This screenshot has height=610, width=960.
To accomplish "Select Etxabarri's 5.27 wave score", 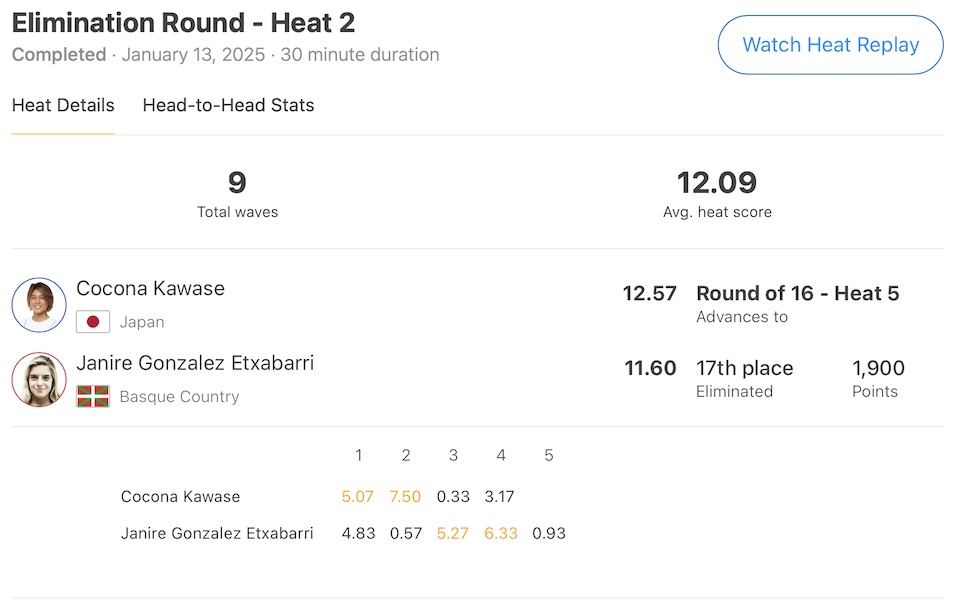I will click(x=453, y=534).
